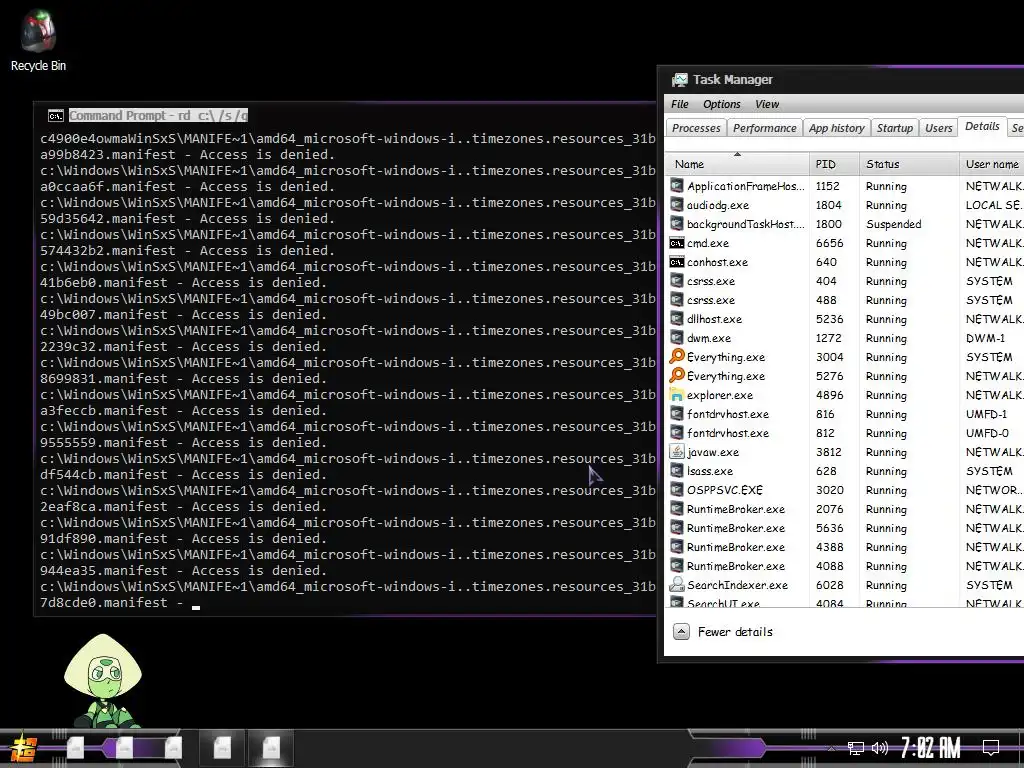Click the Command Prompt window title text
Screen dimensions: 1024x768
tap(159, 116)
